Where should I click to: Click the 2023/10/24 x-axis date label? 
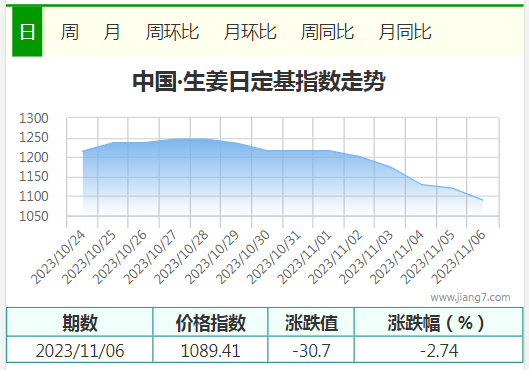coord(59,258)
